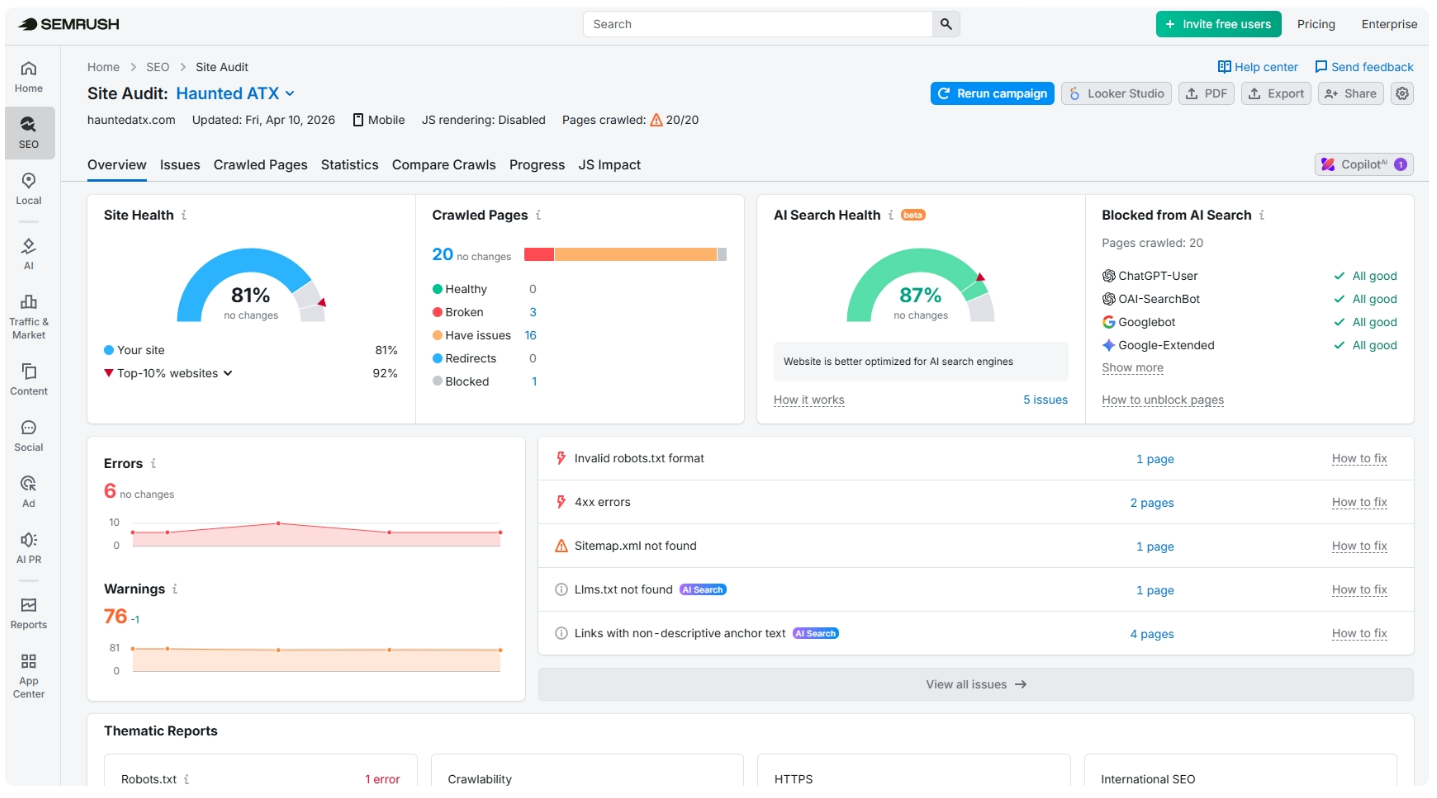Click the Site Health 81% gauge

click(251, 285)
